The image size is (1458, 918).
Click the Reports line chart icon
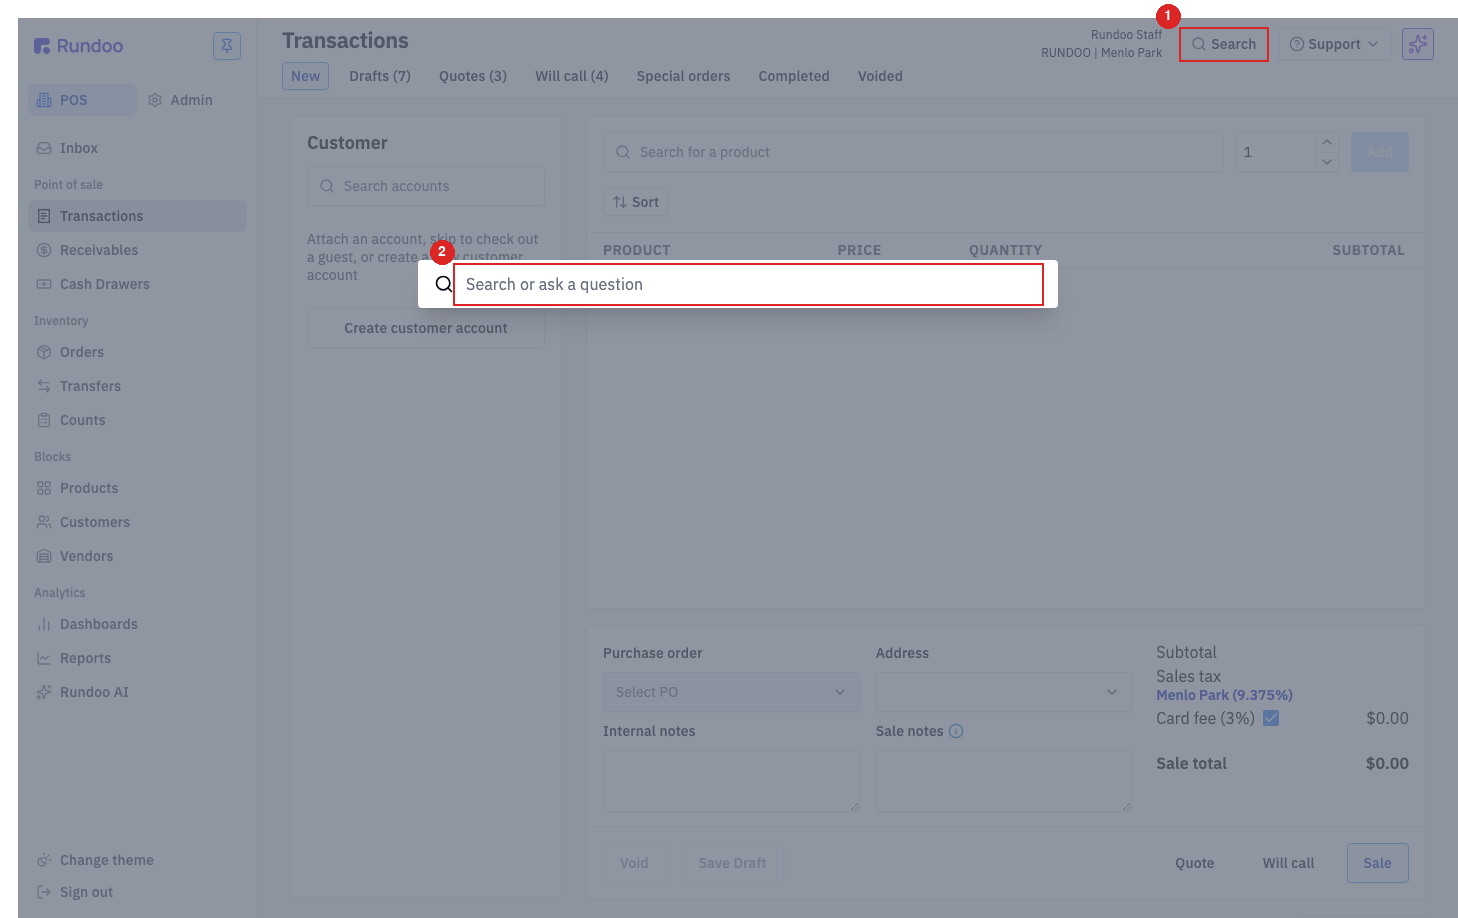point(44,658)
